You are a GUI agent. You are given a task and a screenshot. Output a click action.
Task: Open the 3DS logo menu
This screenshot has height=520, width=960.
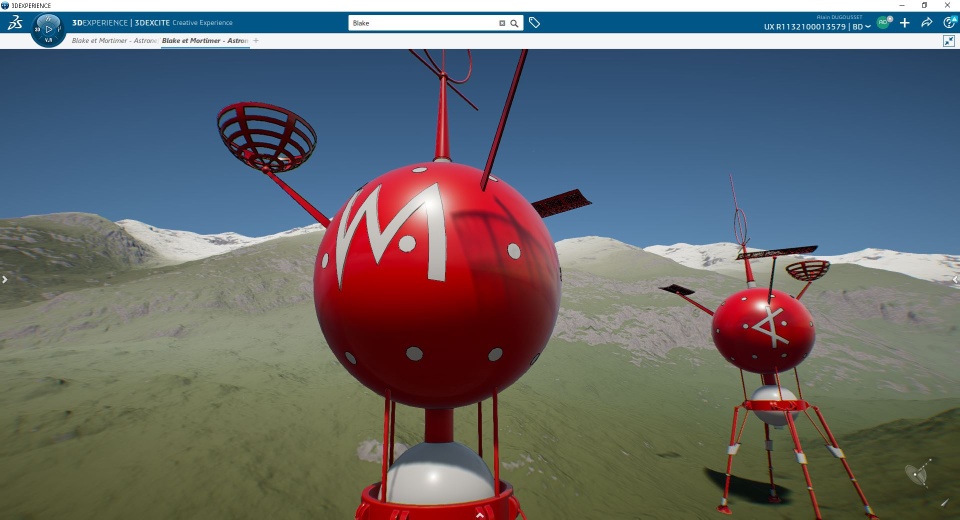click(x=15, y=23)
